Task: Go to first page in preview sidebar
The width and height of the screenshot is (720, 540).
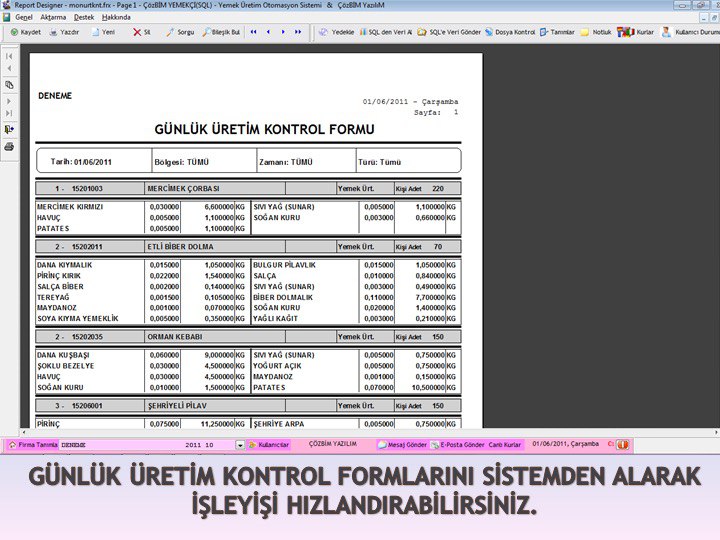Action: click(9, 56)
